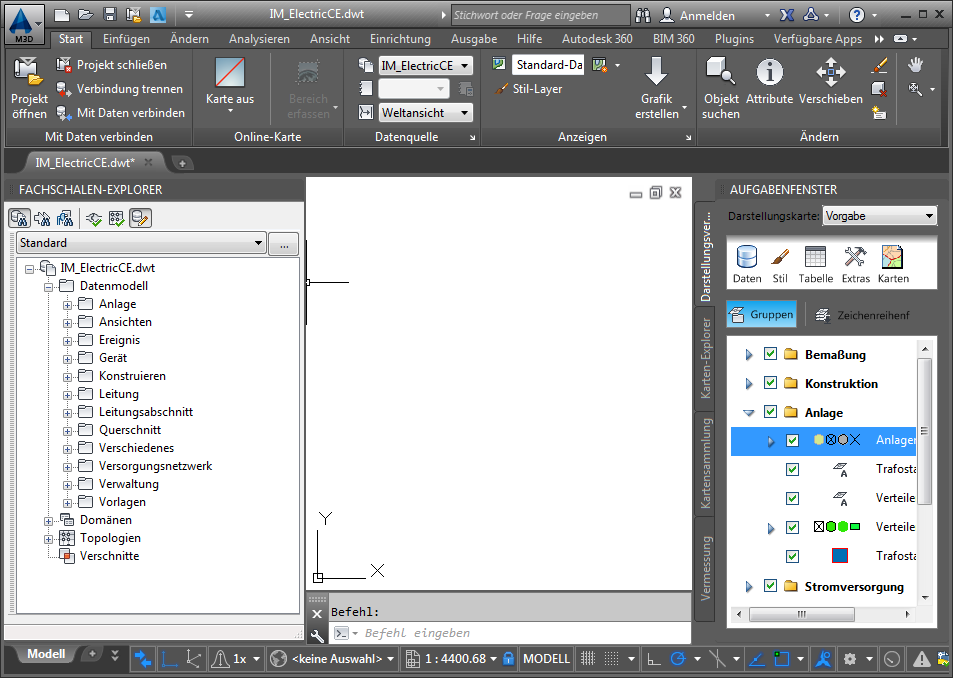The height and width of the screenshot is (678, 953).
Task: Expand the Bemaßung group triangle
Action: pyautogui.click(x=749, y=355)
